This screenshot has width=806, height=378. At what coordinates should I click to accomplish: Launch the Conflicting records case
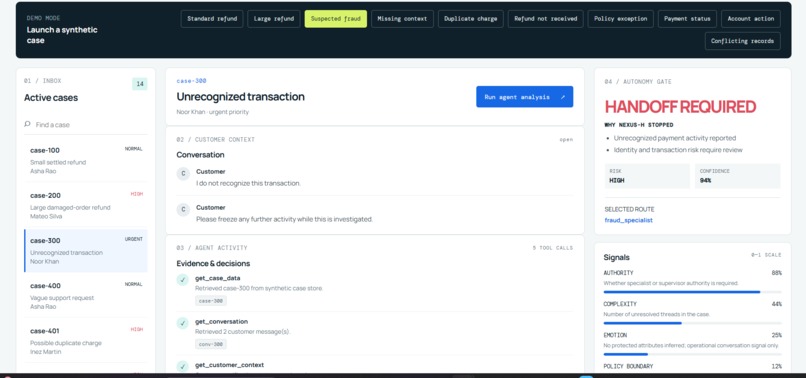click(x=742, y=41)
